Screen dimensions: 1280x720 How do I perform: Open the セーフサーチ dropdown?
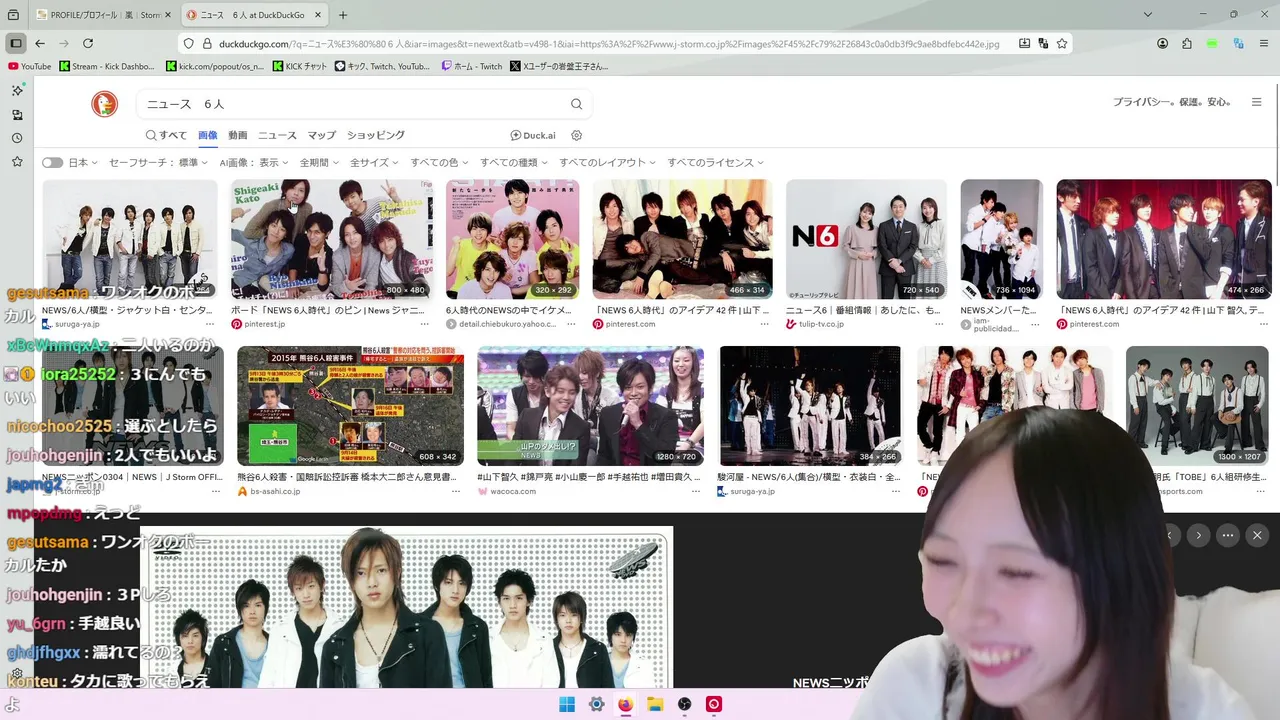click(158, 162)
